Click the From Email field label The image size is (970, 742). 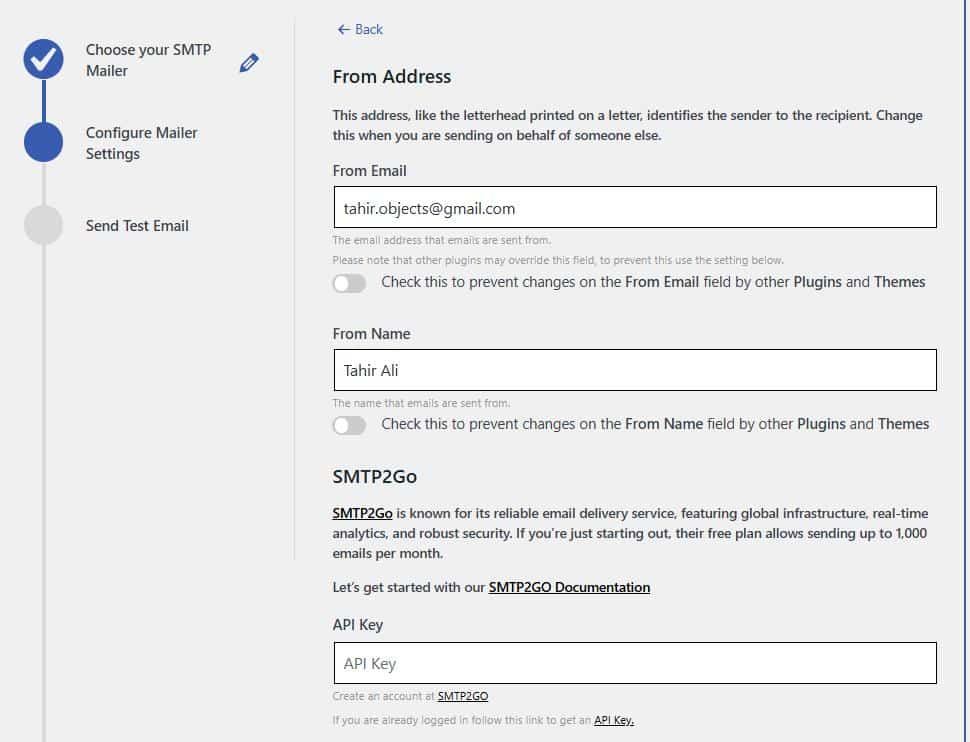370,171
